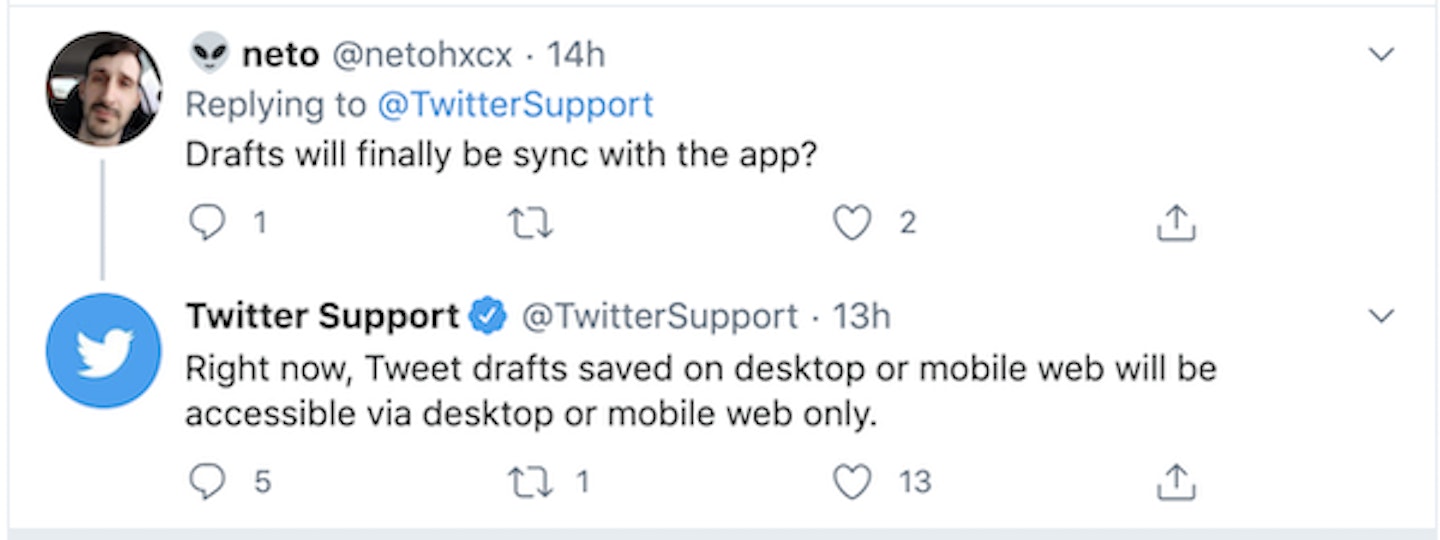The height and width of the screenshot is (540, 1440).
Task: Share the Twitter Support tweet
Action: (x=1176, y=483)
